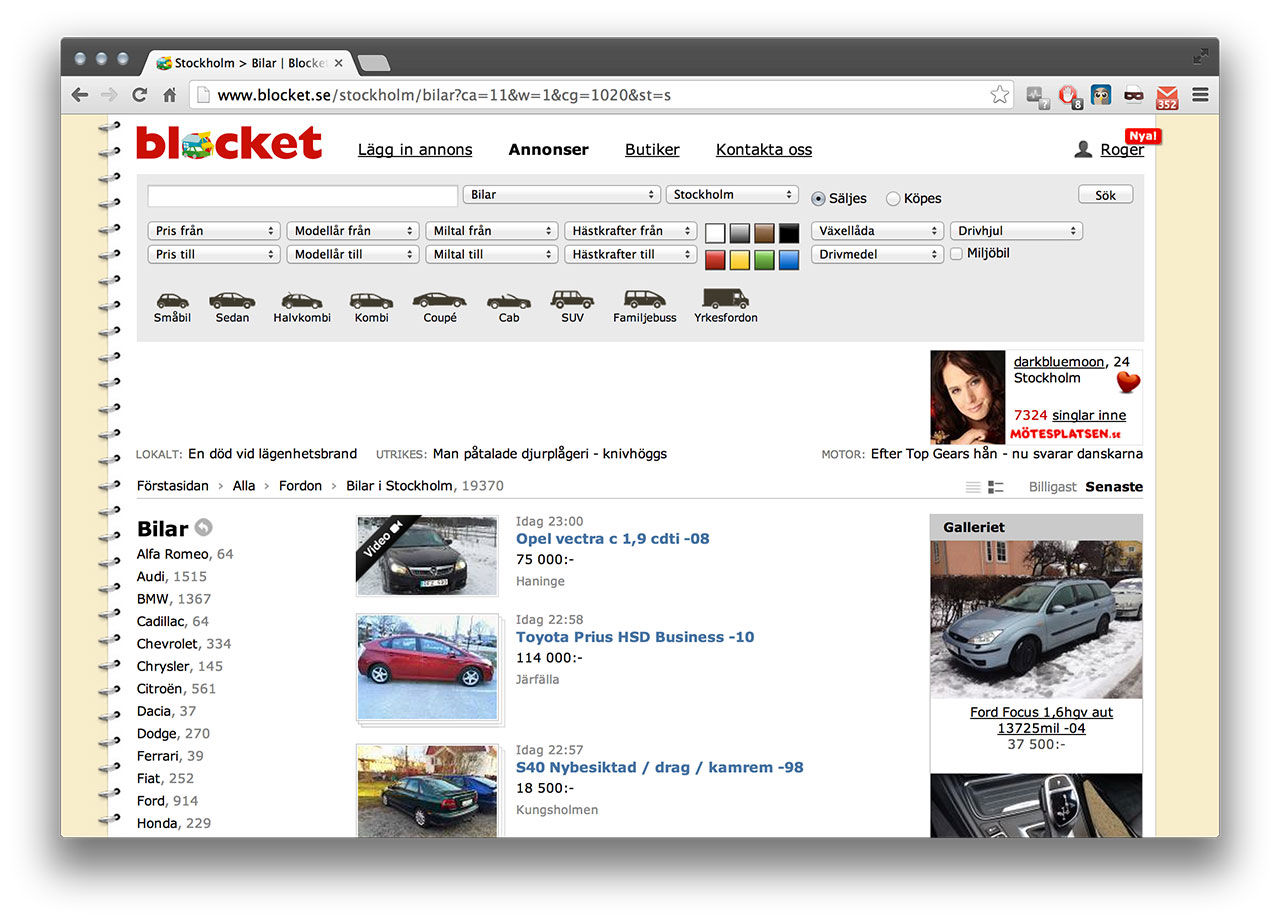Click the Bilar category reset arrow icon
The image size is (1280, 922).
[x=204, y=528]
